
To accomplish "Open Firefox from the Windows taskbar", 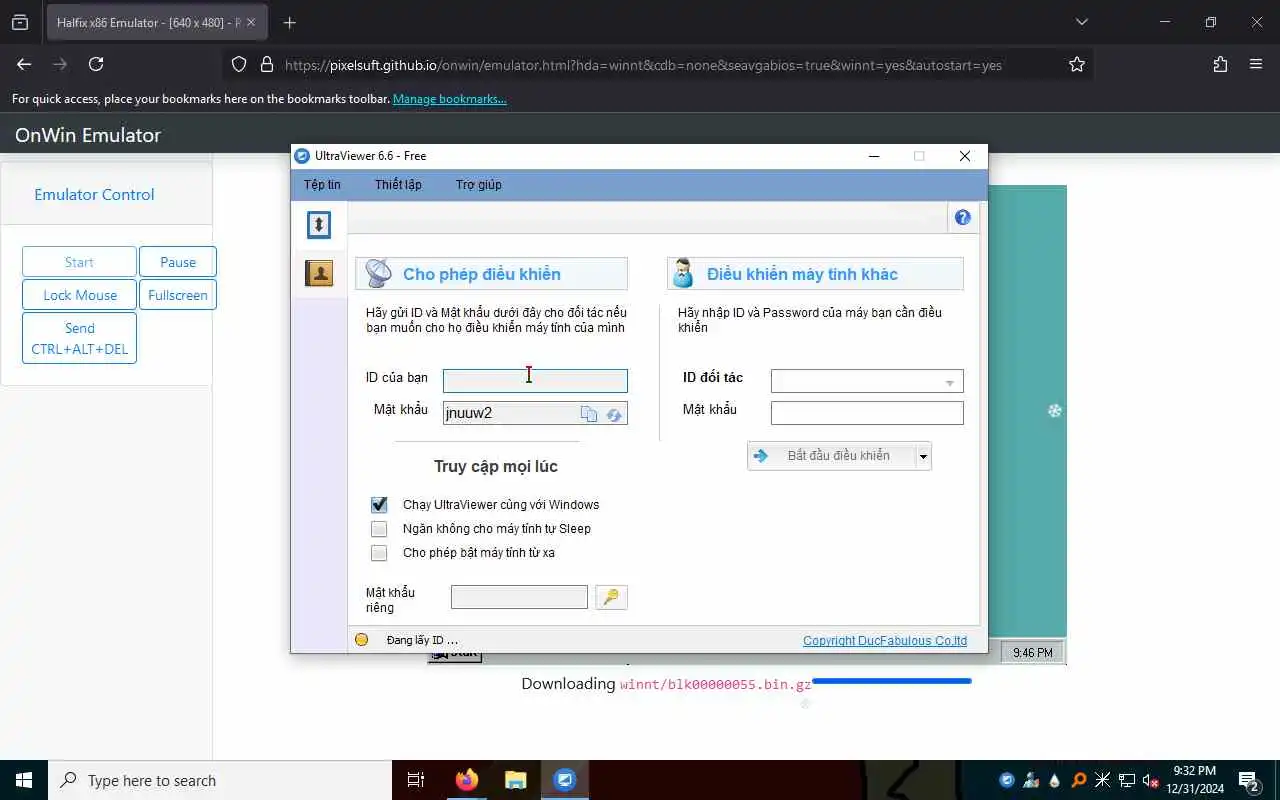I will tap(467, 780).
